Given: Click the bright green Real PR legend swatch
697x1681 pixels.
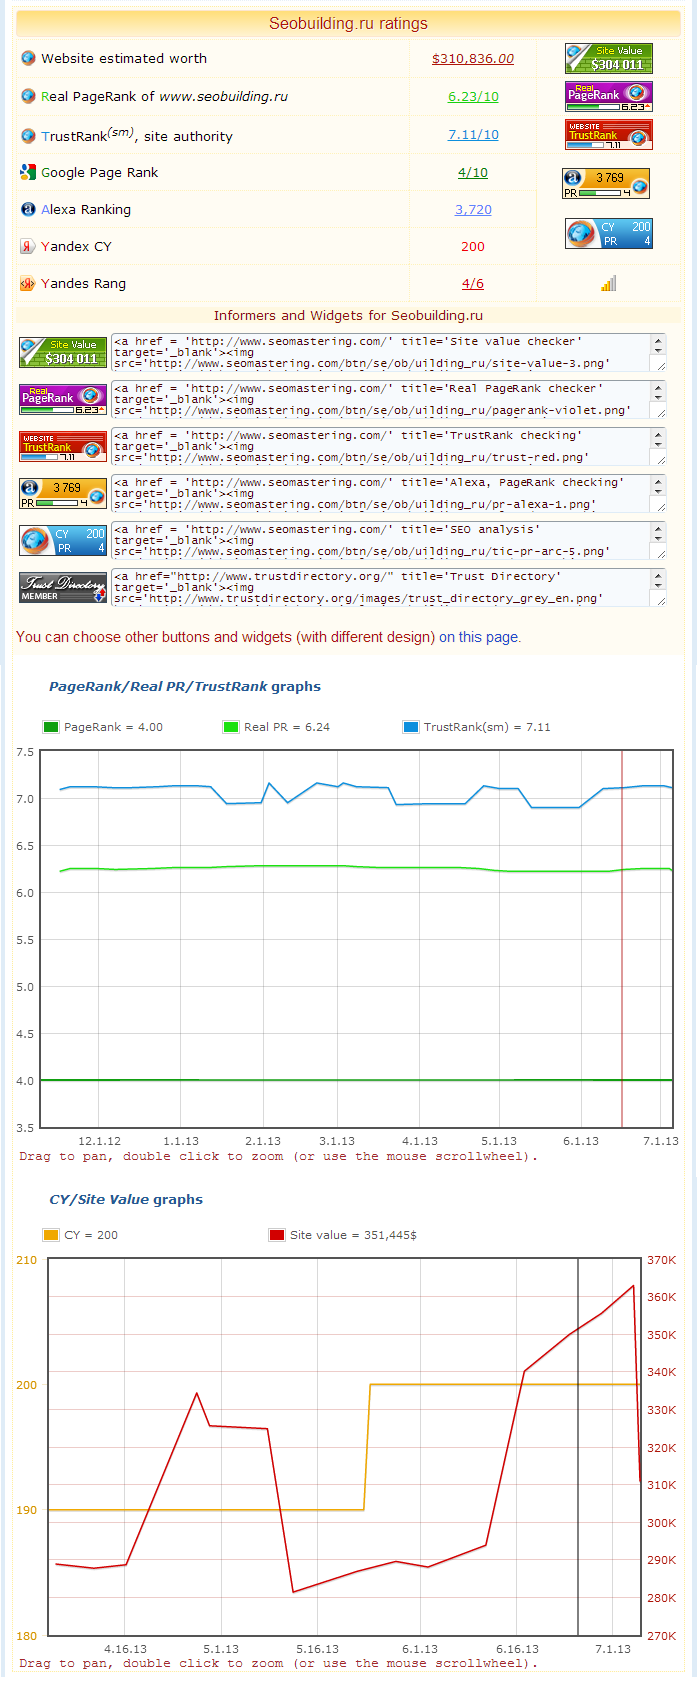Looking at the screenshot, I should pyautogui.click(x=231, y=727).
